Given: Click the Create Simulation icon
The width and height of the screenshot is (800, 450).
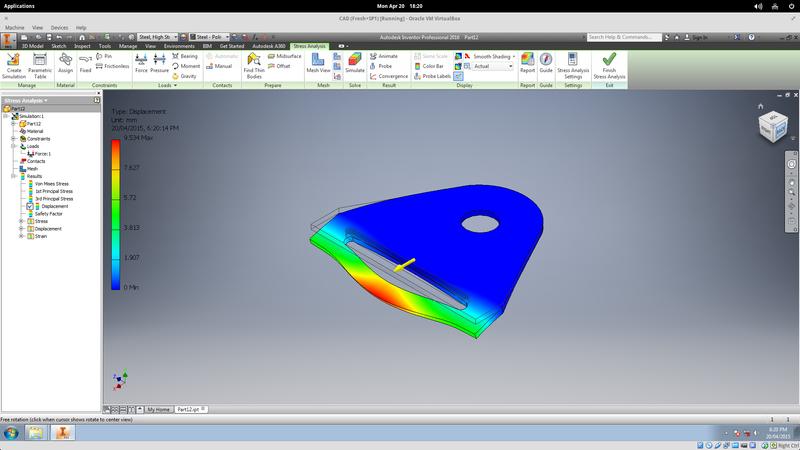Looking at the screenshot, I should click(x=15, y=63).
